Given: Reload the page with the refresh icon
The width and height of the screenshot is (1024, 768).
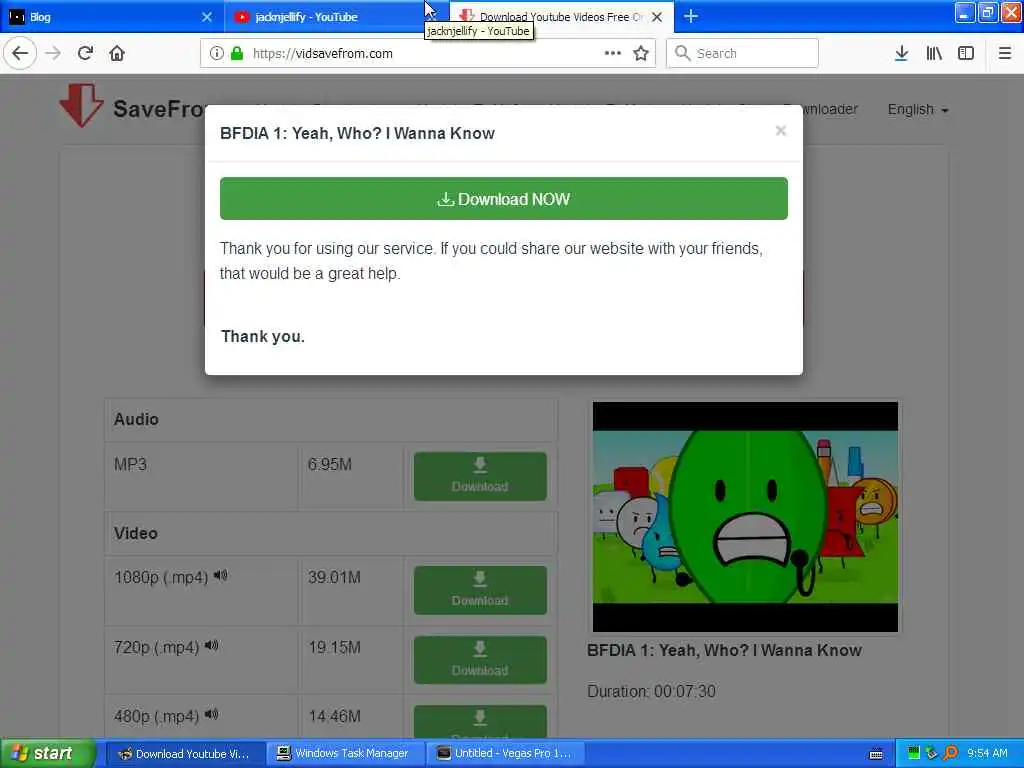Looking at the screenshot, I should [x=85, y=53].
